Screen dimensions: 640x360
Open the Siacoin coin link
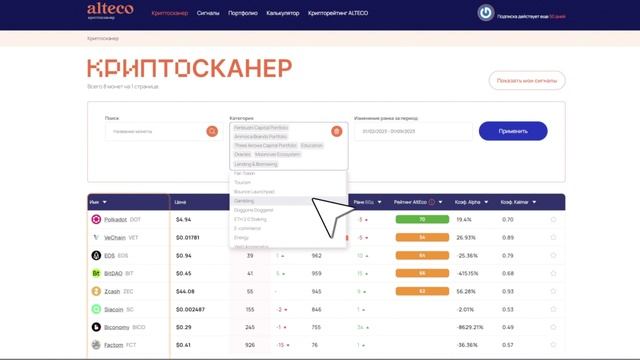click(113, 309)
